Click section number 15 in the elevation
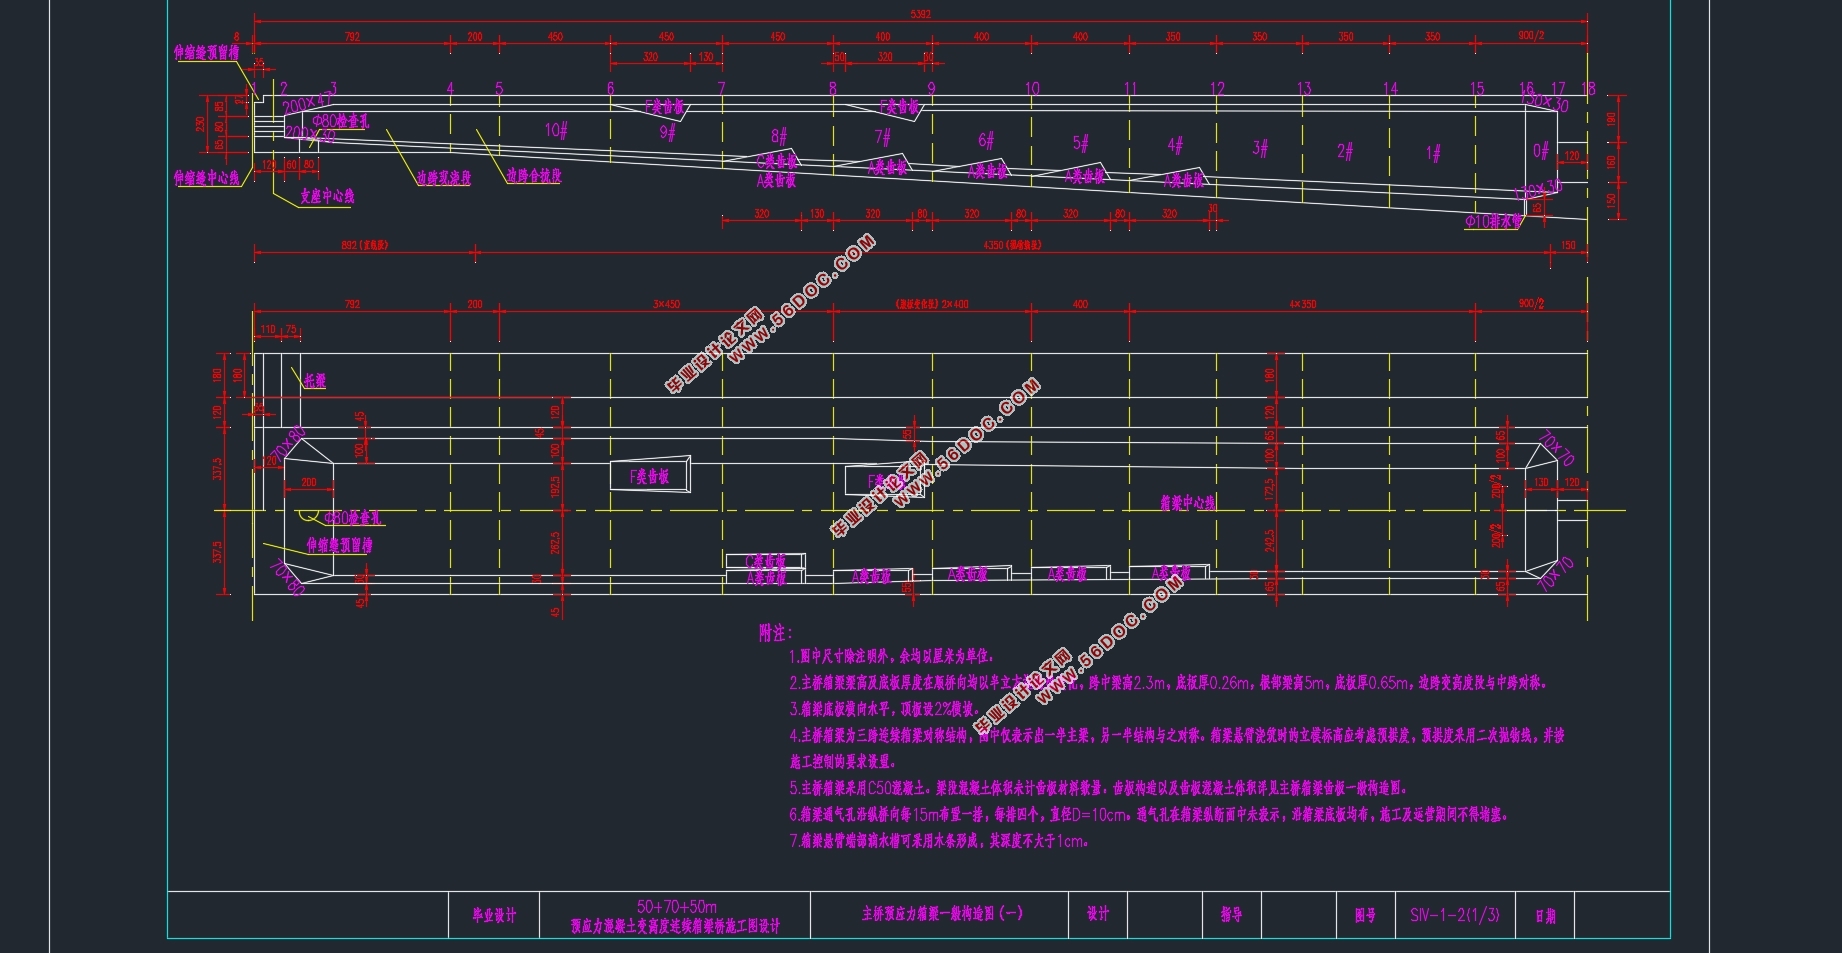1842x953 pixels. [1477, 88]
